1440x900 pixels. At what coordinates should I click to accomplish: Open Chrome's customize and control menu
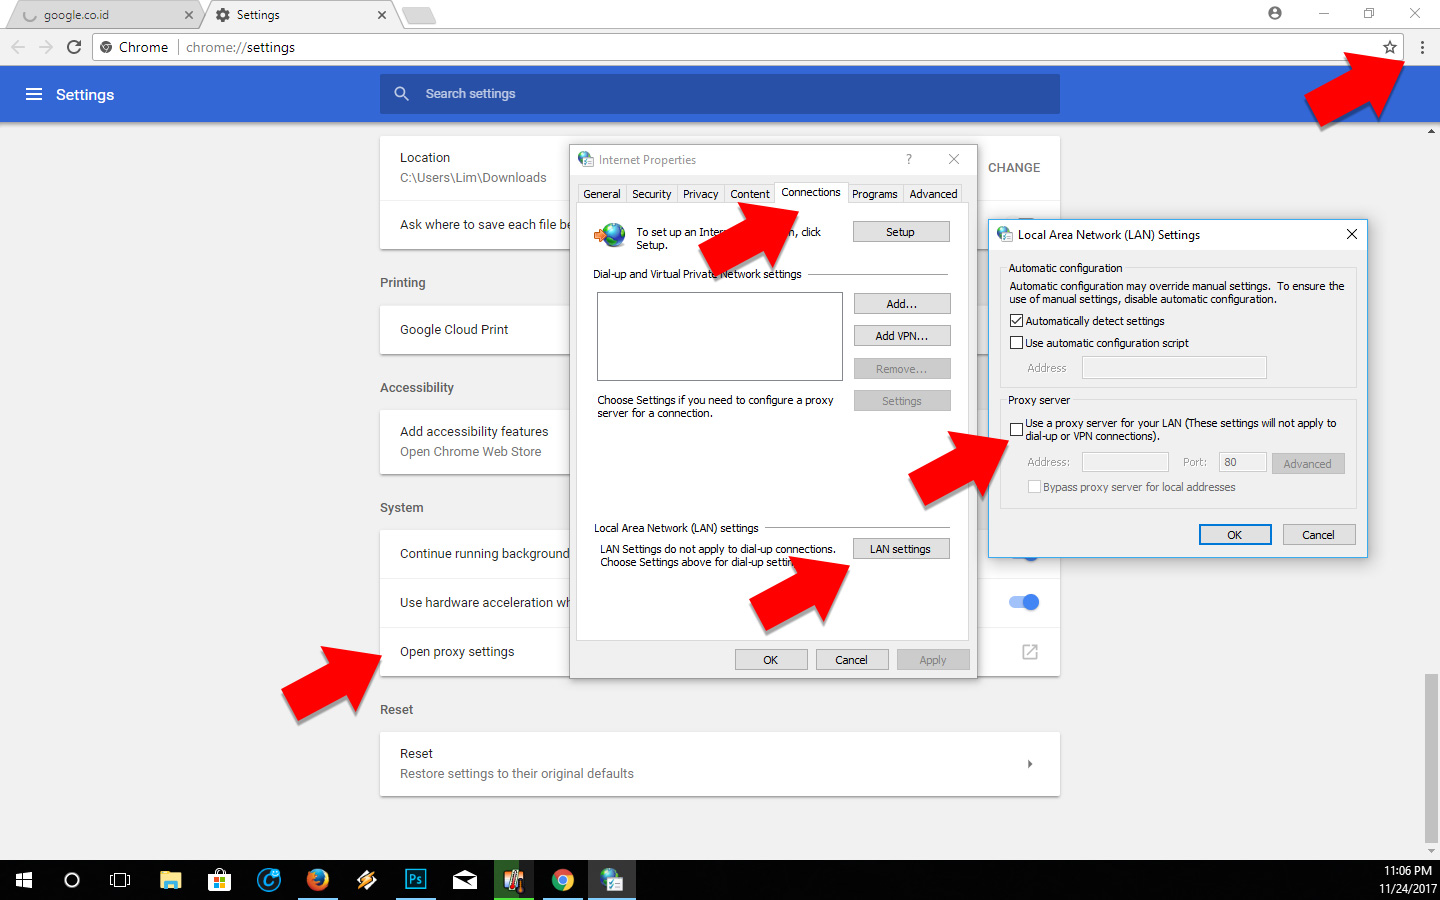pyautogui.click(x=1422, y=46)
